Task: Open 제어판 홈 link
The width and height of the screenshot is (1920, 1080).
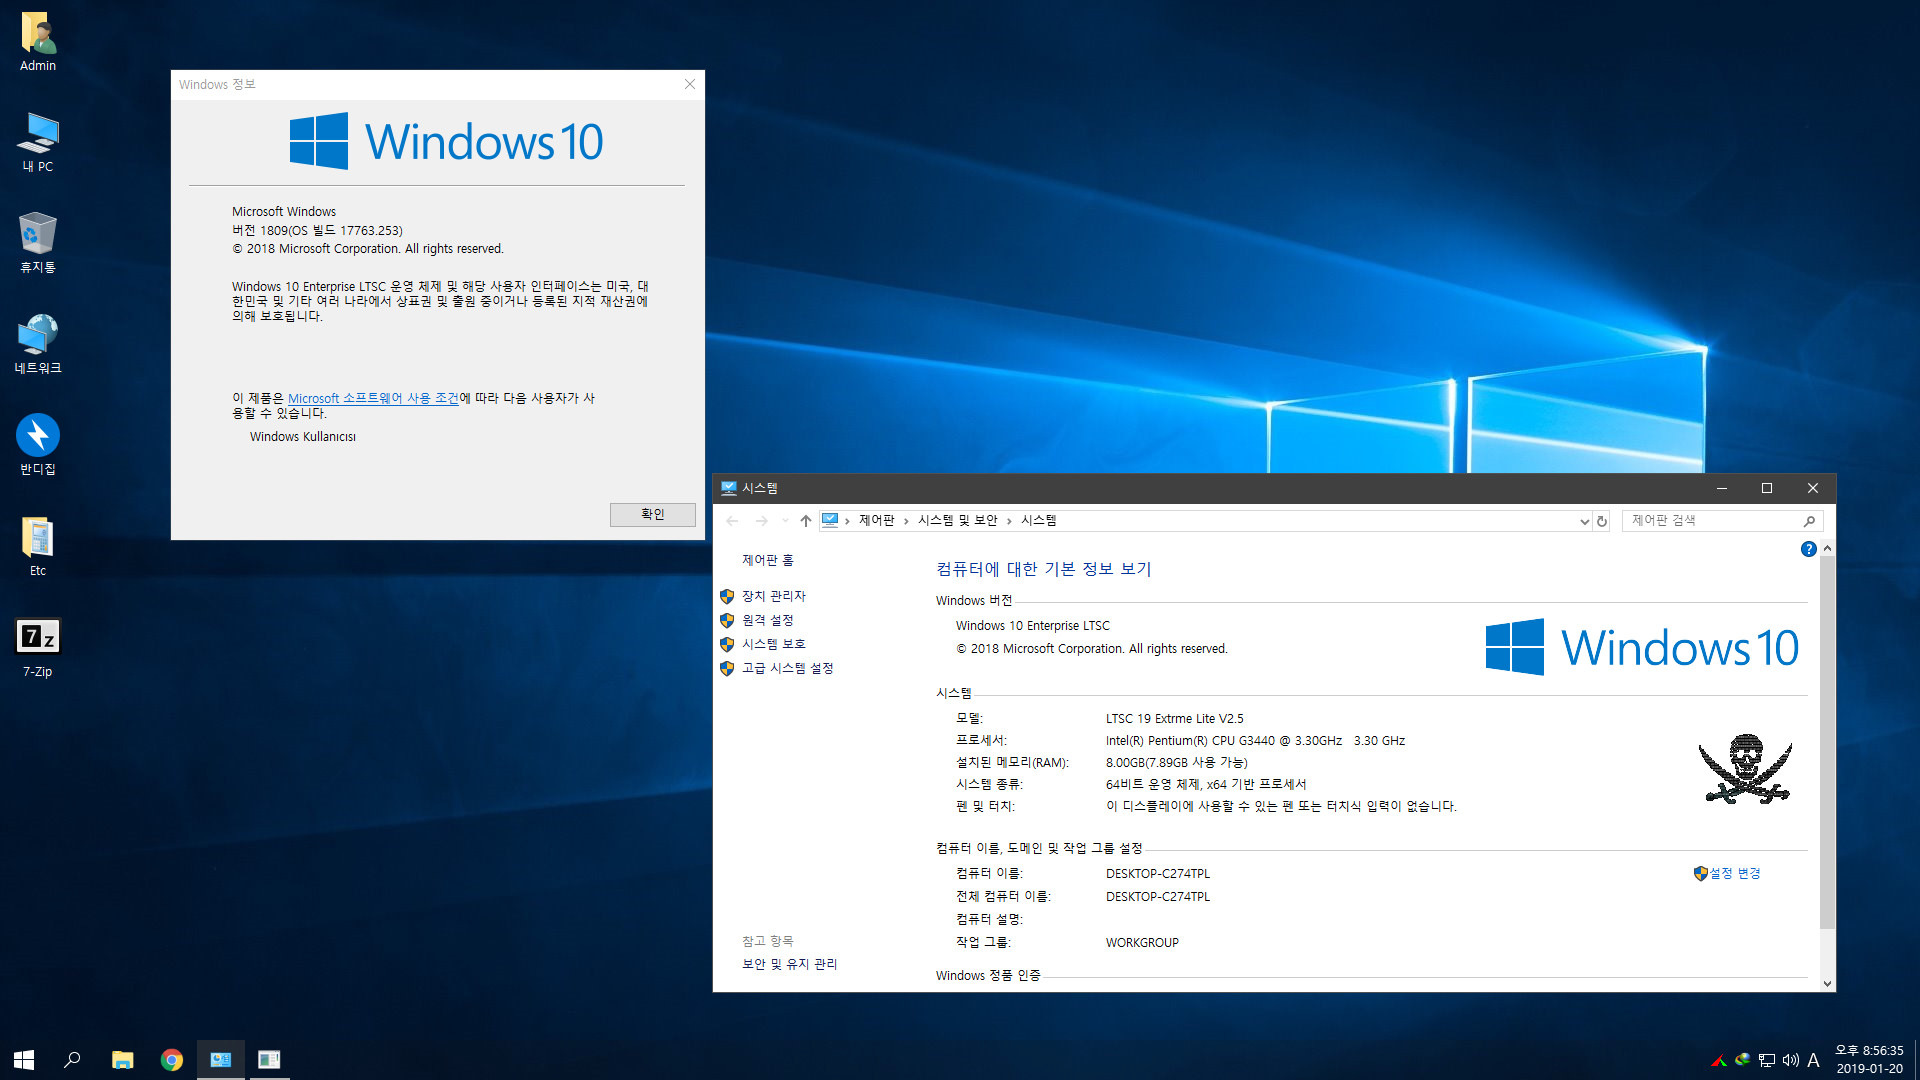Action: pyautogui.click(x=768, y=561)
